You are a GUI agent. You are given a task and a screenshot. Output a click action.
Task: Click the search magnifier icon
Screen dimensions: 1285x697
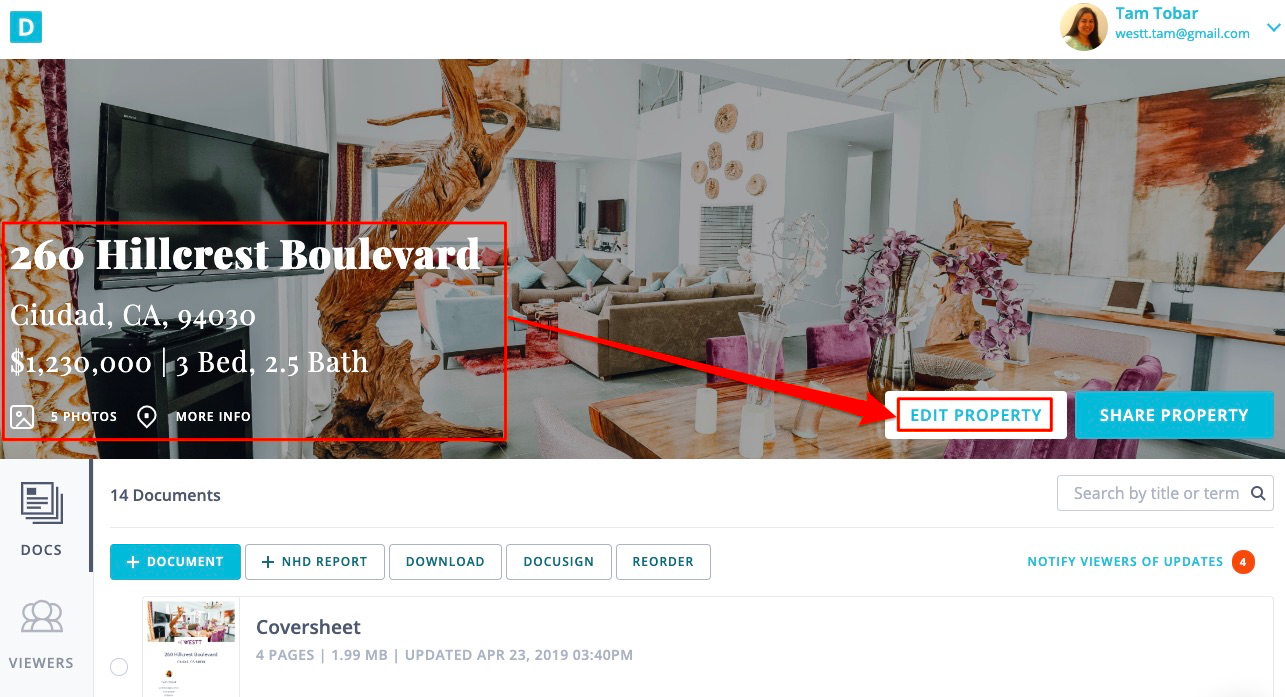pos(1258,493)
